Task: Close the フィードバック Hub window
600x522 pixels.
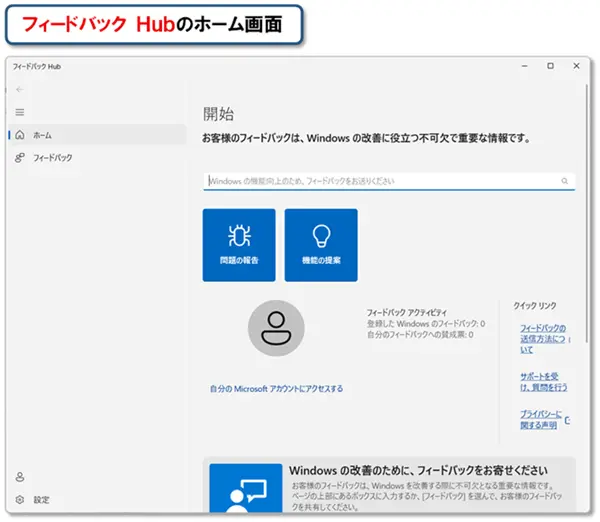Action: [576, 66]
